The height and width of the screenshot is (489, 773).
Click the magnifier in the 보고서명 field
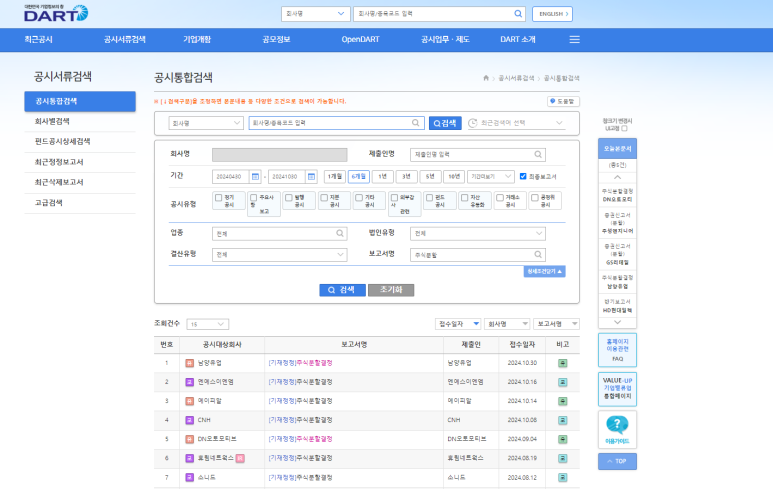(x=538, y=254)
